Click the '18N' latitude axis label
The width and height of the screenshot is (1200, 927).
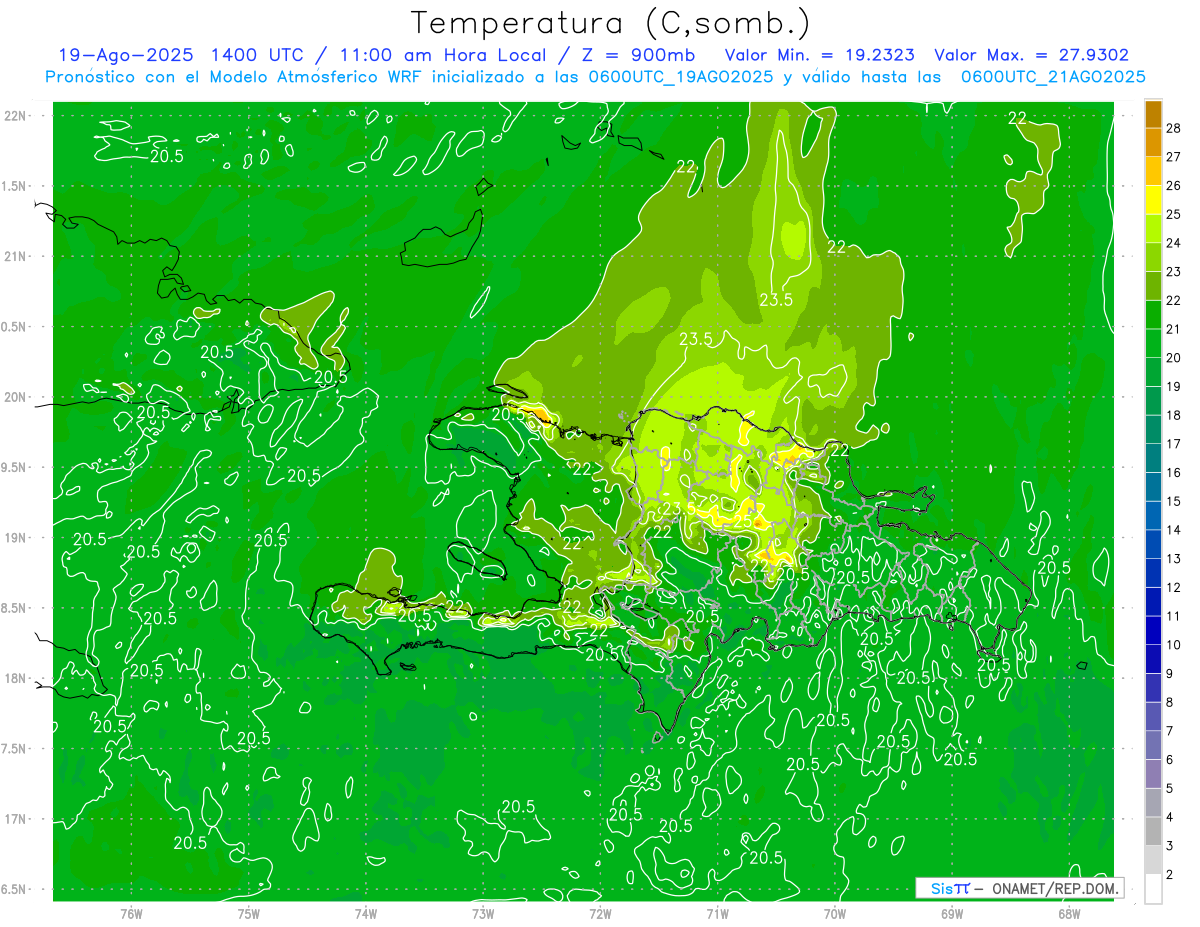tap(15, 678)
